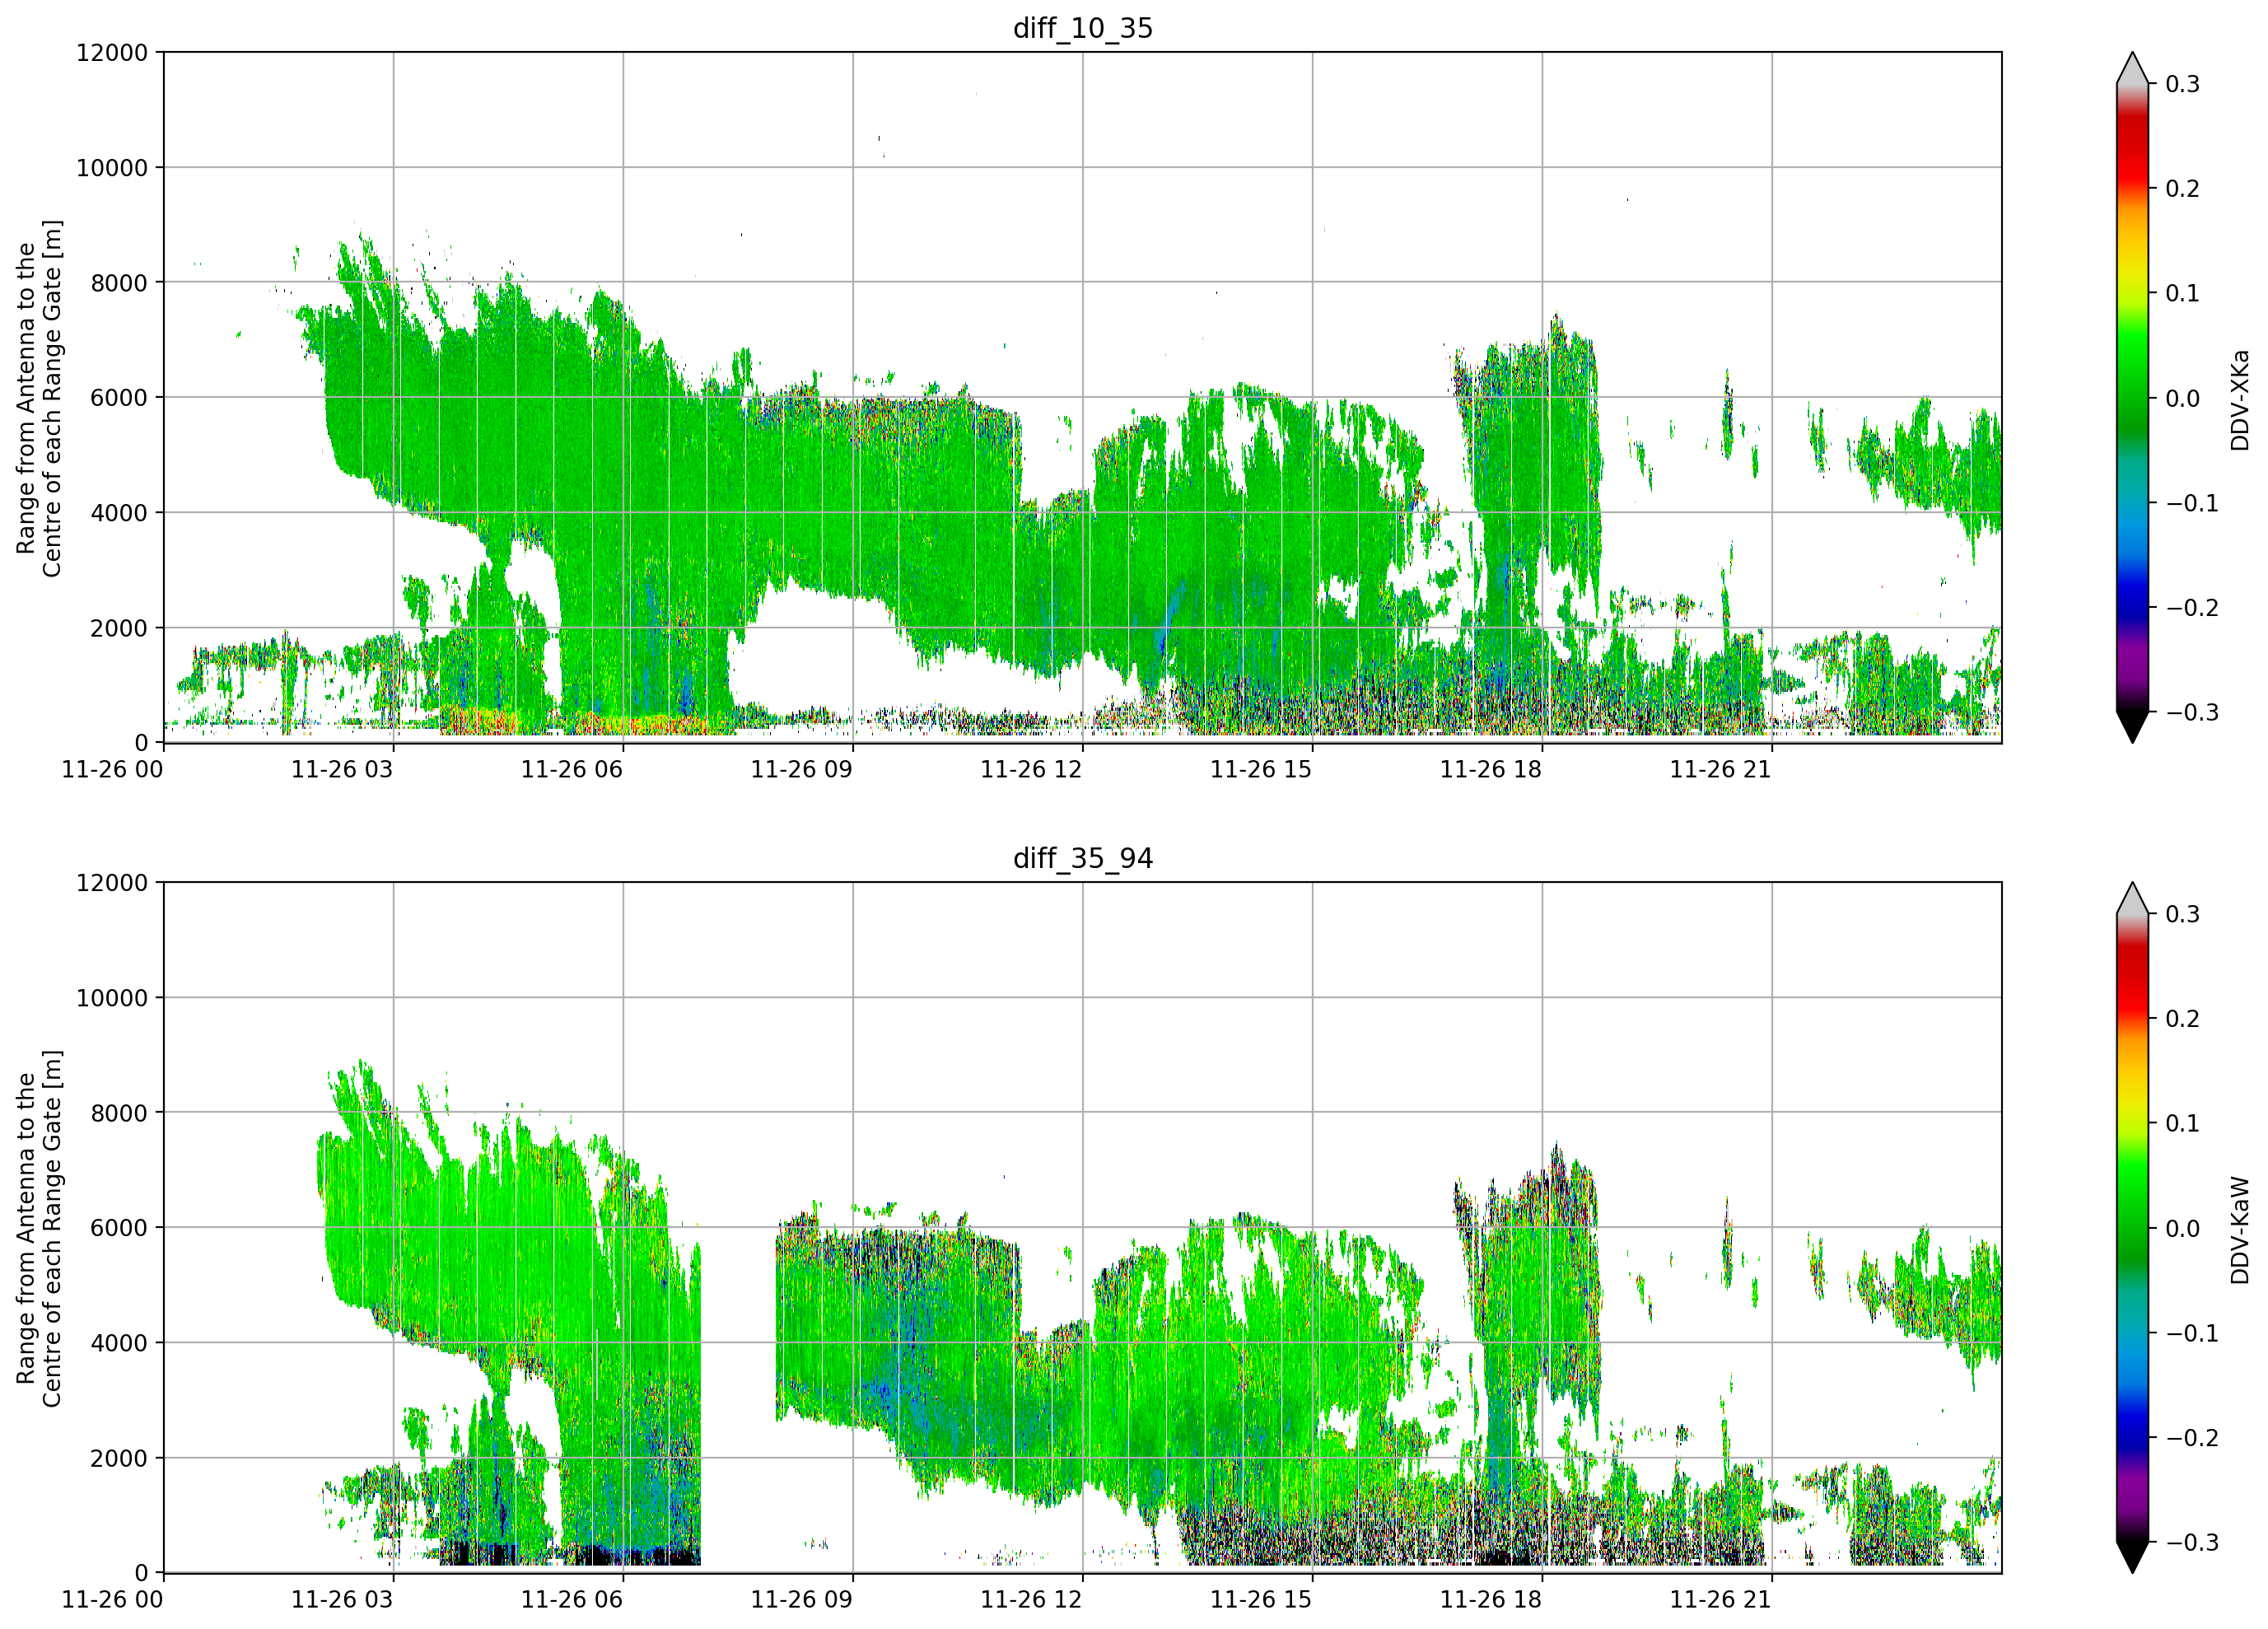
Task: Click the −0.1 tick on DDV-XKa colorbar
Action: [x=2192, y=503]
